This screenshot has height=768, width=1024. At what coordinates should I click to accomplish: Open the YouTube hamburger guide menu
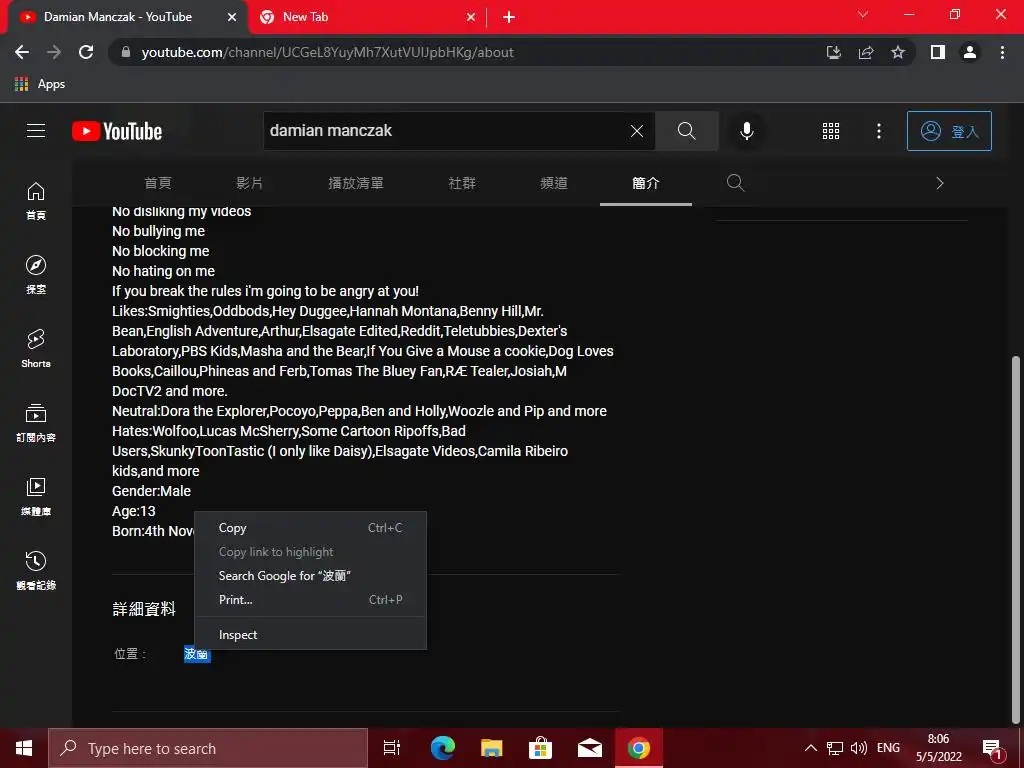pos(36,131)
